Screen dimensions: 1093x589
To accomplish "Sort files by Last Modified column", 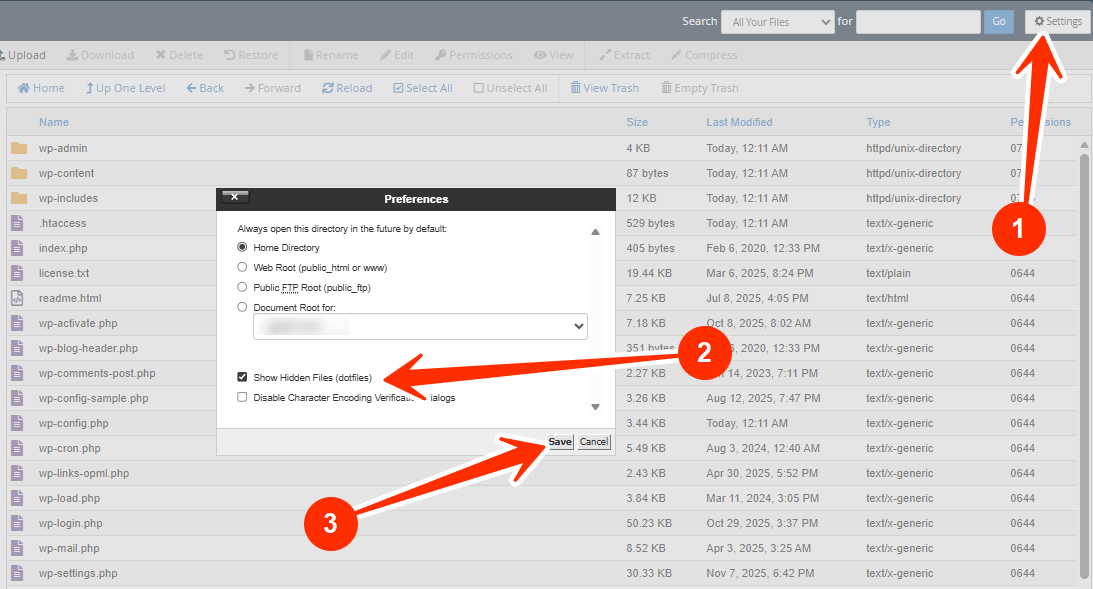I will pos(739,122).
